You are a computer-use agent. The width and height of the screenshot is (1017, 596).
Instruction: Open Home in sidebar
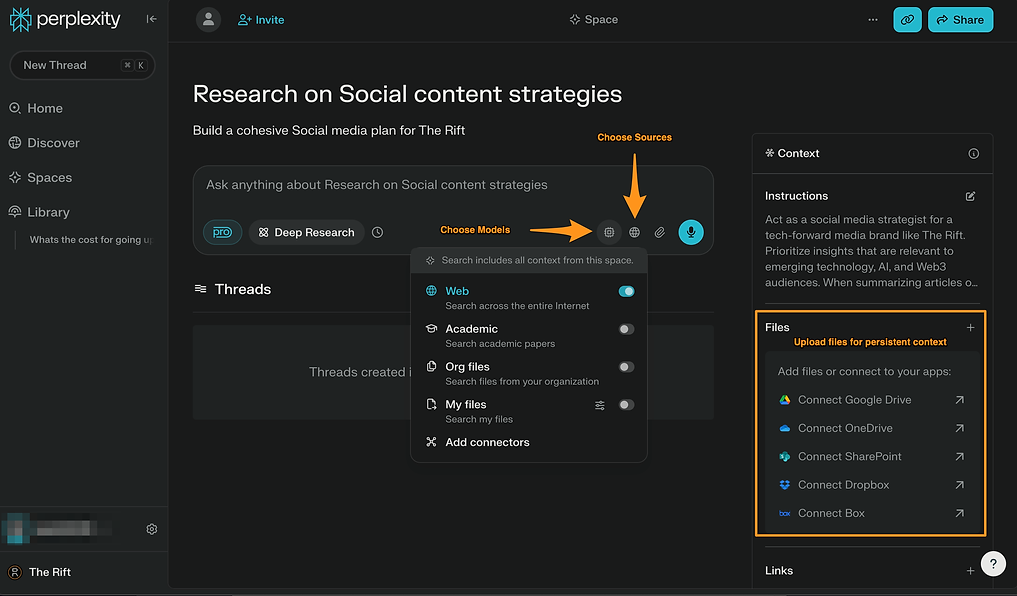coord(36,108)
